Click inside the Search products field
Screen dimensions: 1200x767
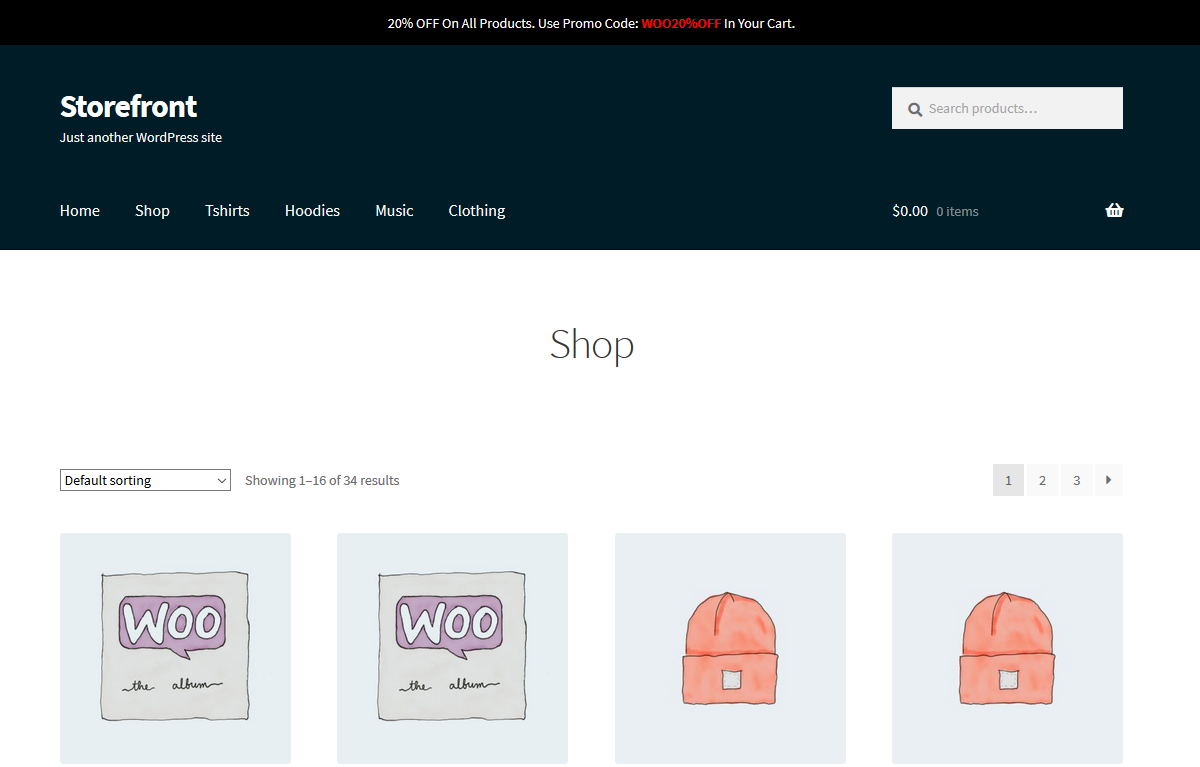click(1010, 108)
